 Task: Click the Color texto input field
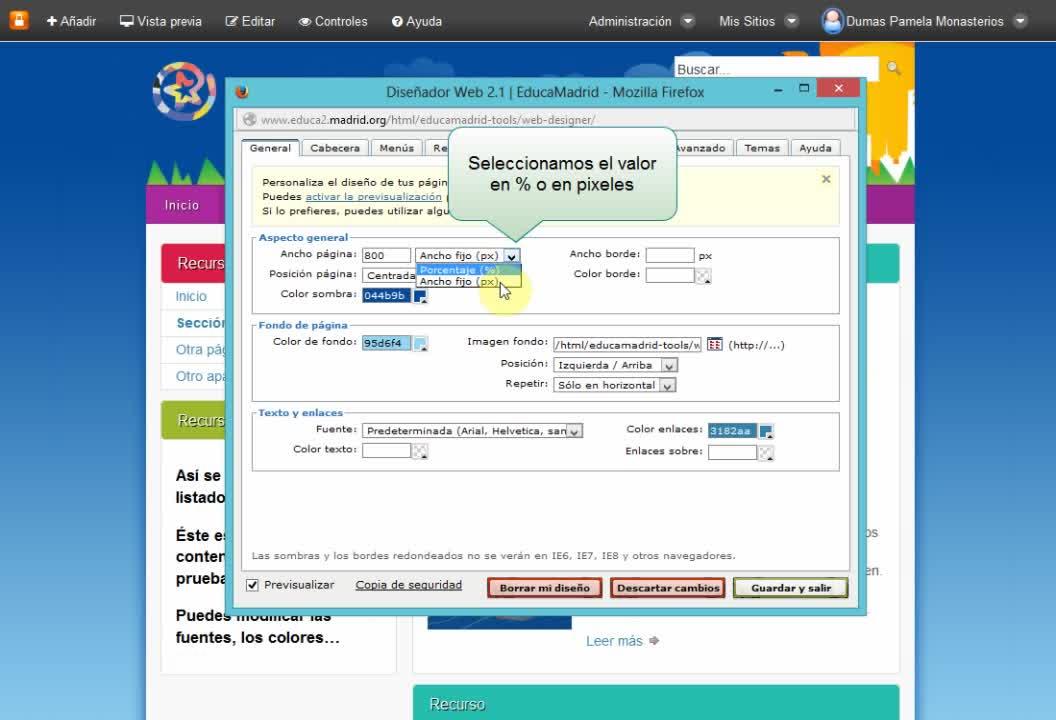pyautogui.click(x=386, y=451)
